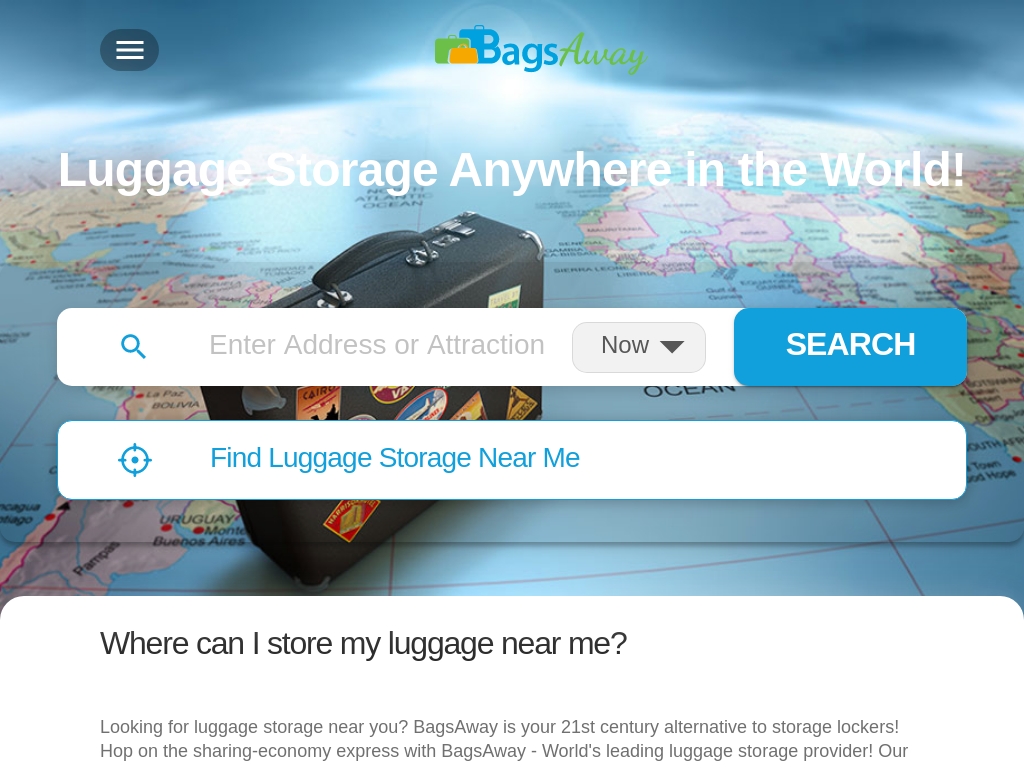Viewport: 1024px width, 768px height.
Task: Focus the Enter Address or Attraction field
Action: (x=377, y=345)
